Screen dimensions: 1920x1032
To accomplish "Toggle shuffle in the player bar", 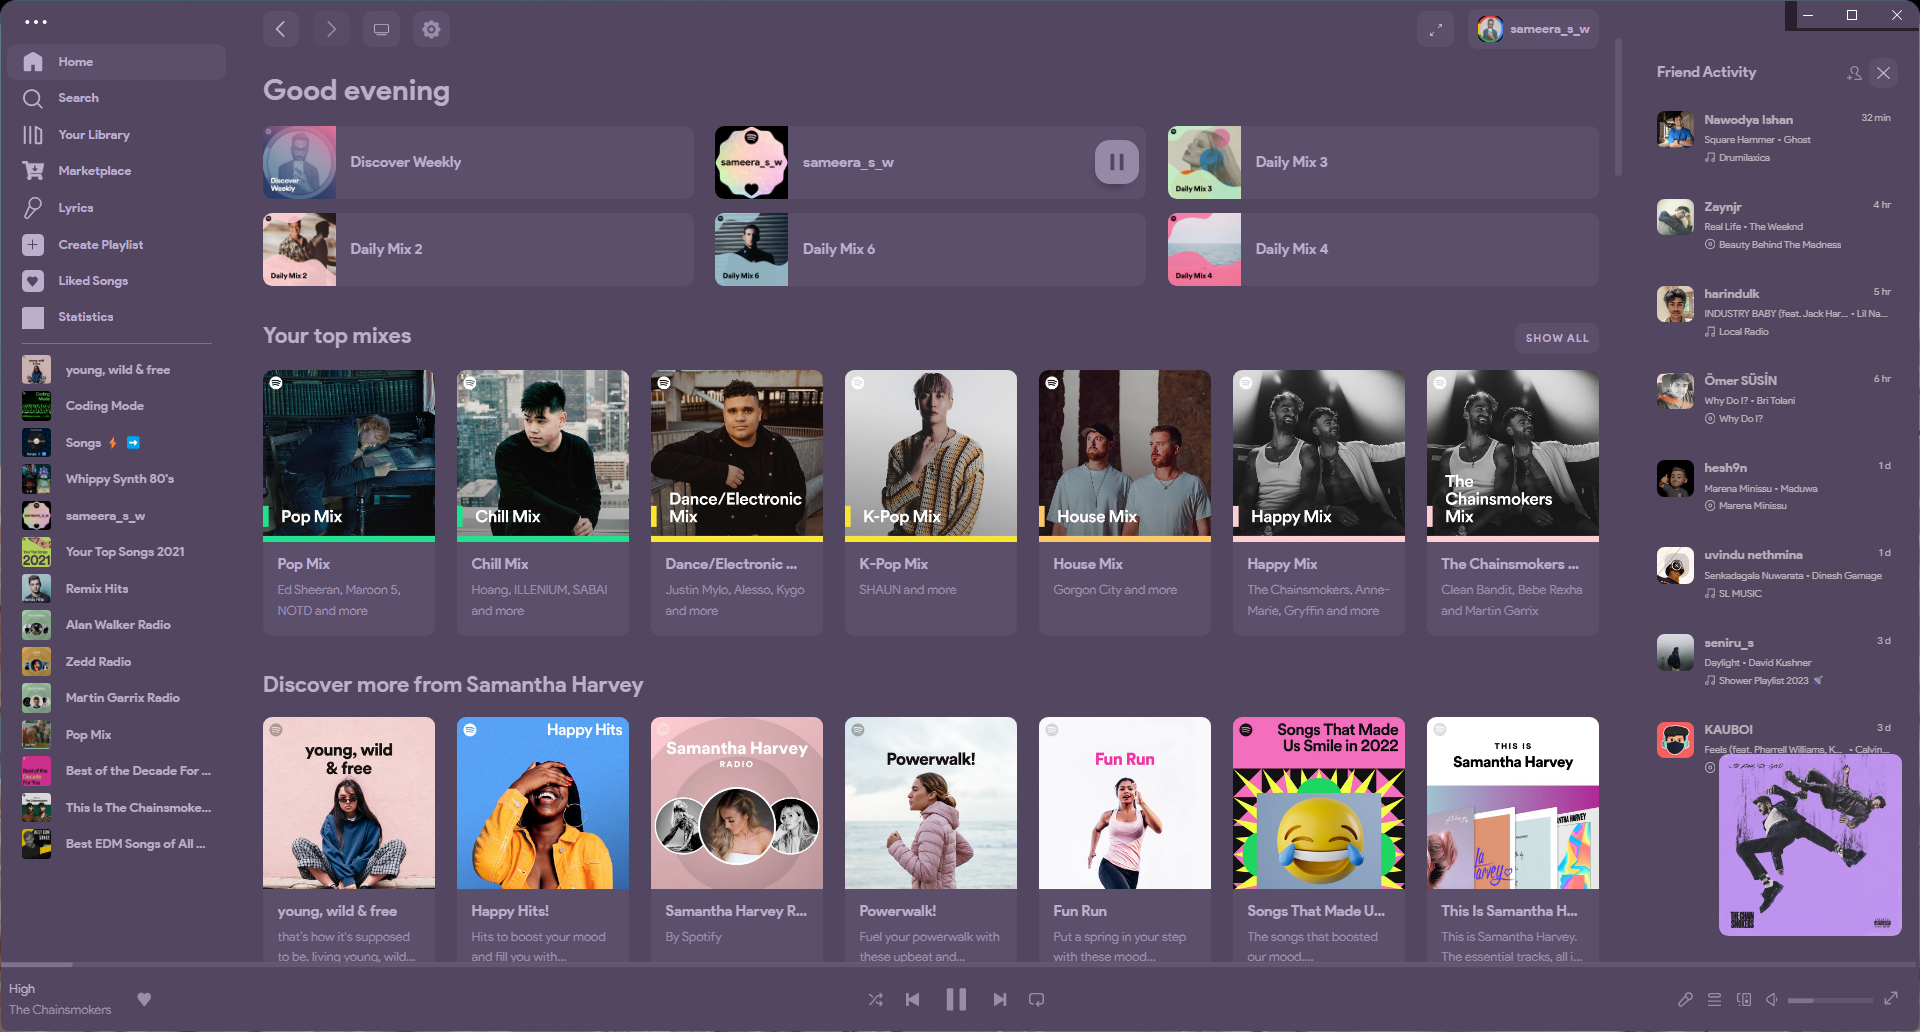I will coord(876,999).
